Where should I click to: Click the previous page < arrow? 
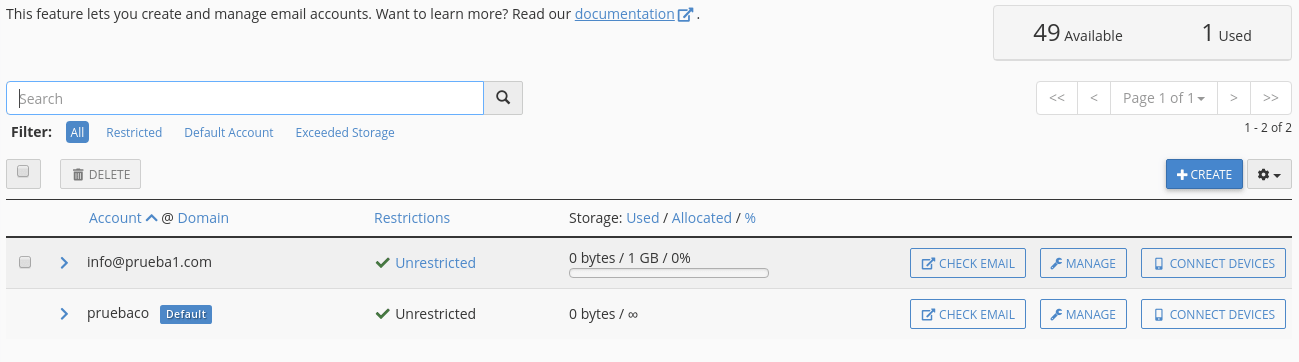pyautogui.click(x=1094, y=98)
